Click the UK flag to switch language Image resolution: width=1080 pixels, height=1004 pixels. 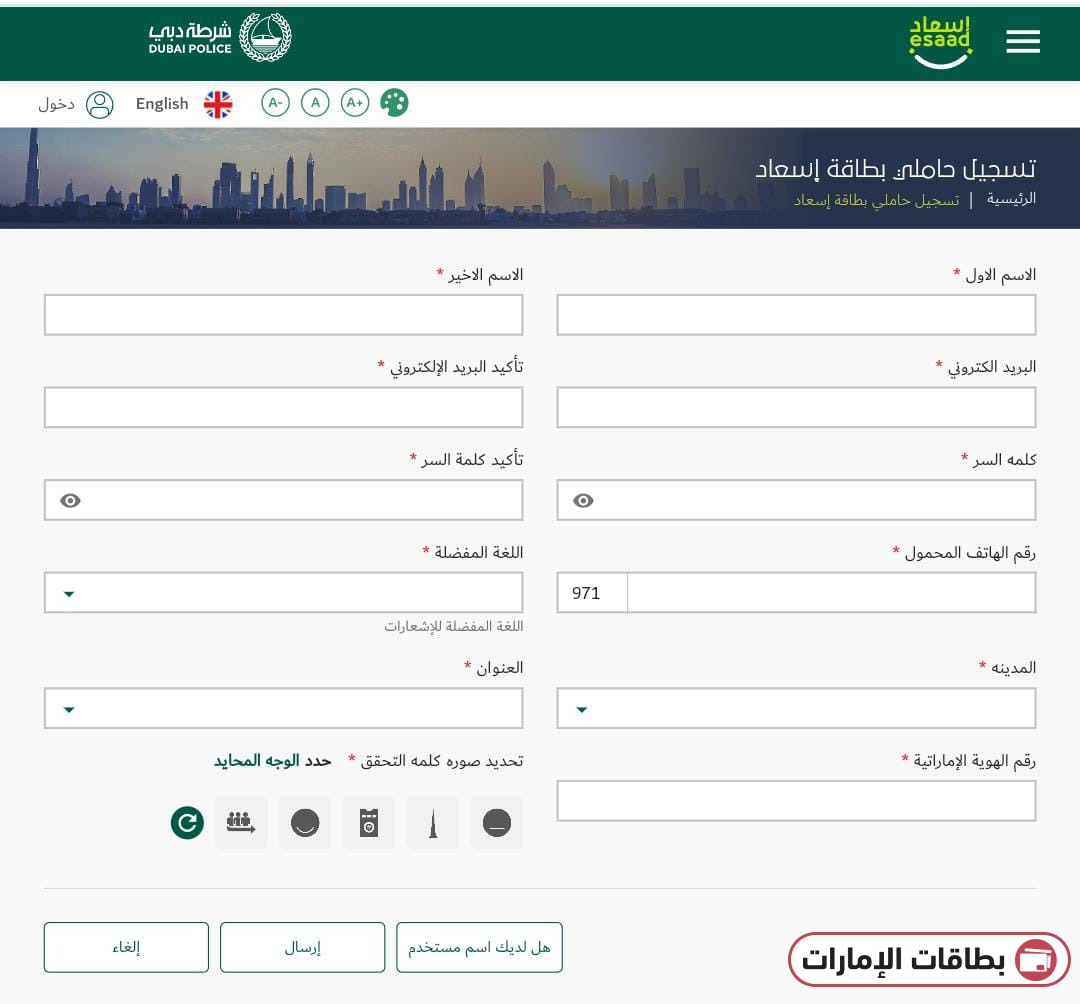[219, 103]
